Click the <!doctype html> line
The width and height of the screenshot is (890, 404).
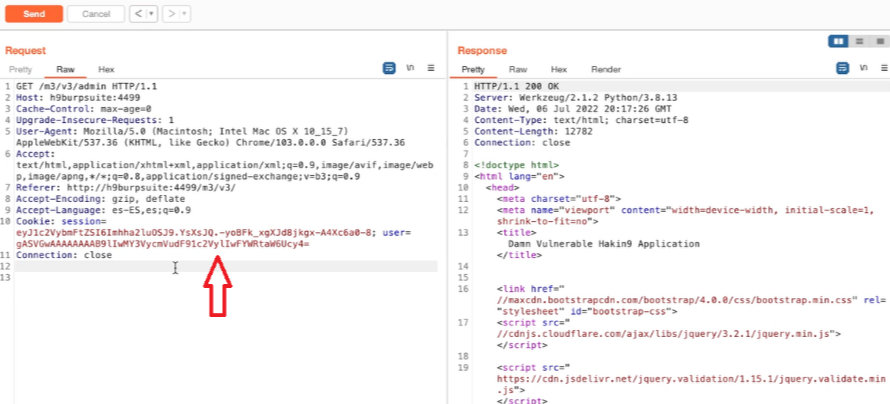[x=517, y=165]
